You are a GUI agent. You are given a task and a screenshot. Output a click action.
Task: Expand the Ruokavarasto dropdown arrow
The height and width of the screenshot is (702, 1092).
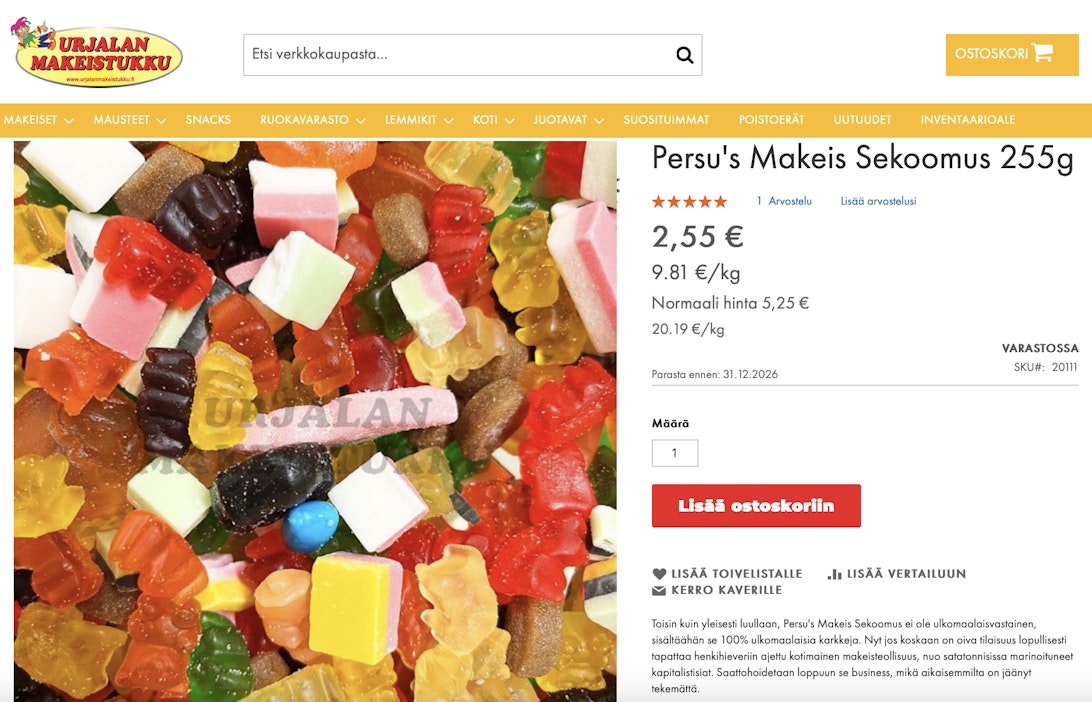pos(361,121)
